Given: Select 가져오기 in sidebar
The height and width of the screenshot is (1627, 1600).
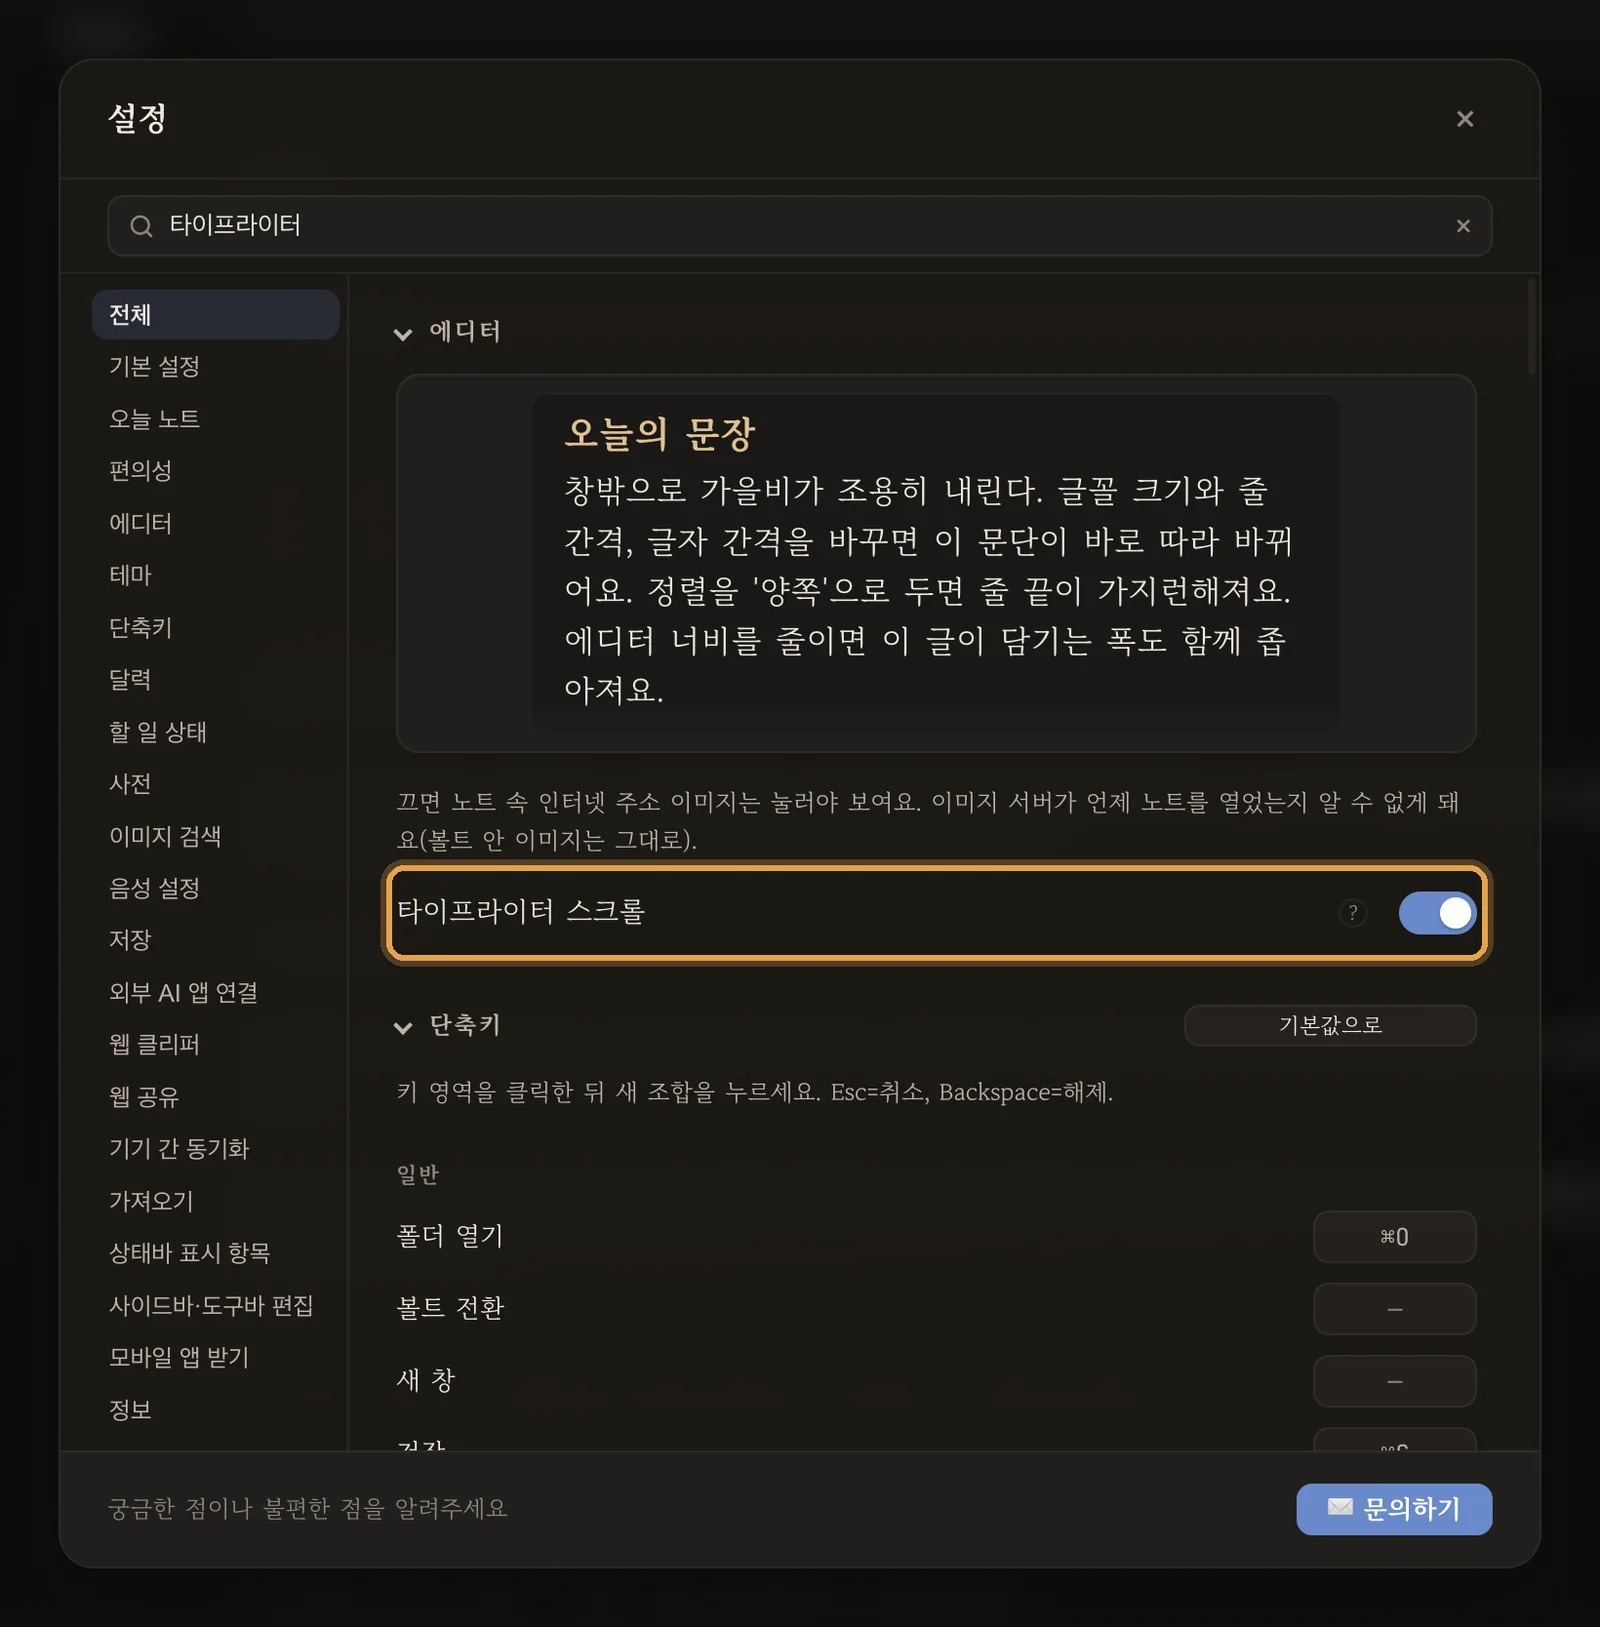Looking at the screenshot, I should (x=215, y=1201).
